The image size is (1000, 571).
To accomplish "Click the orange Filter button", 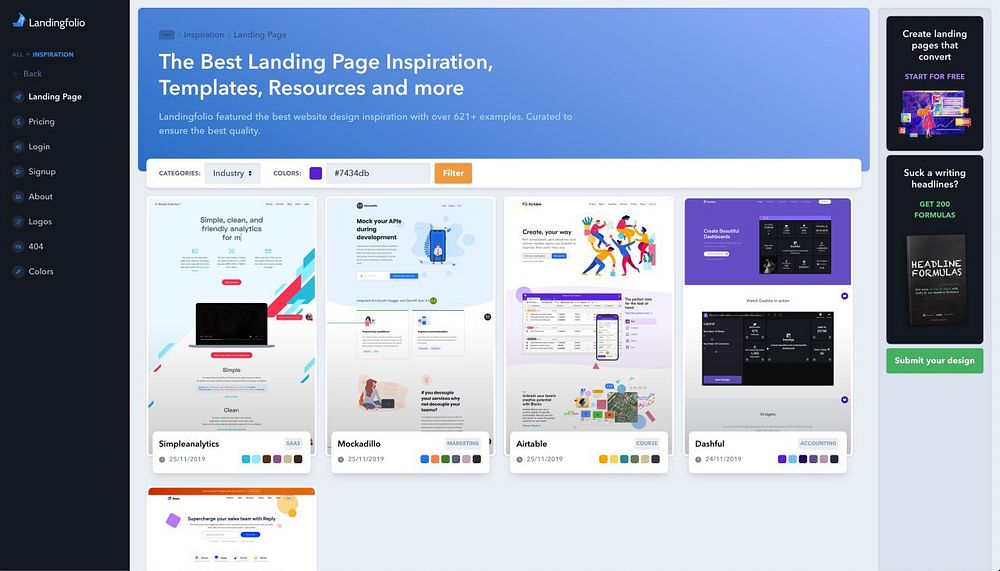I will 453,173.
